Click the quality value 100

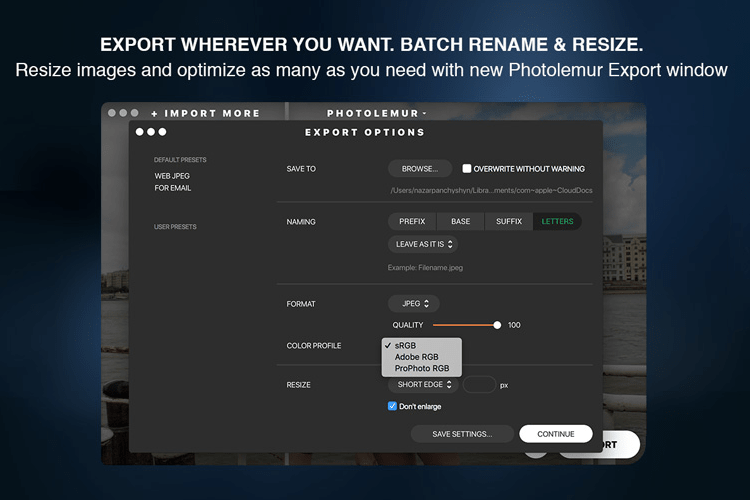pos(514,325)
